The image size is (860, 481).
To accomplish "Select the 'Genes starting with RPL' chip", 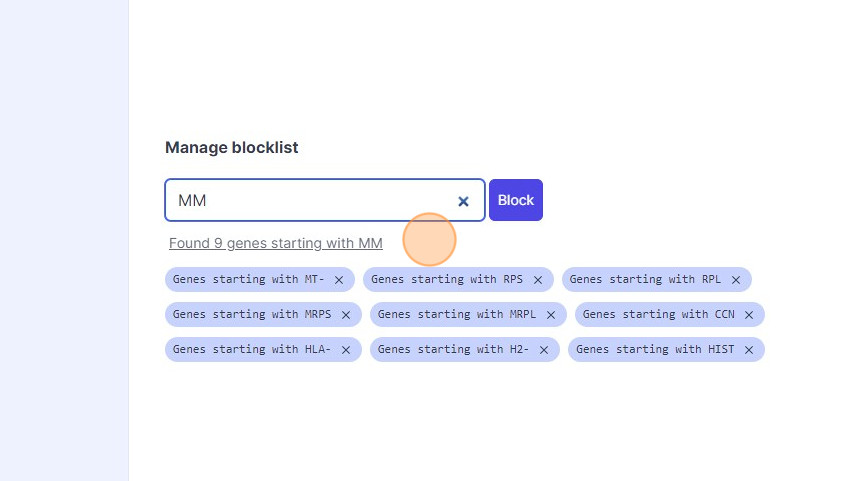I will pyautogui.click(x=645, y=280).
